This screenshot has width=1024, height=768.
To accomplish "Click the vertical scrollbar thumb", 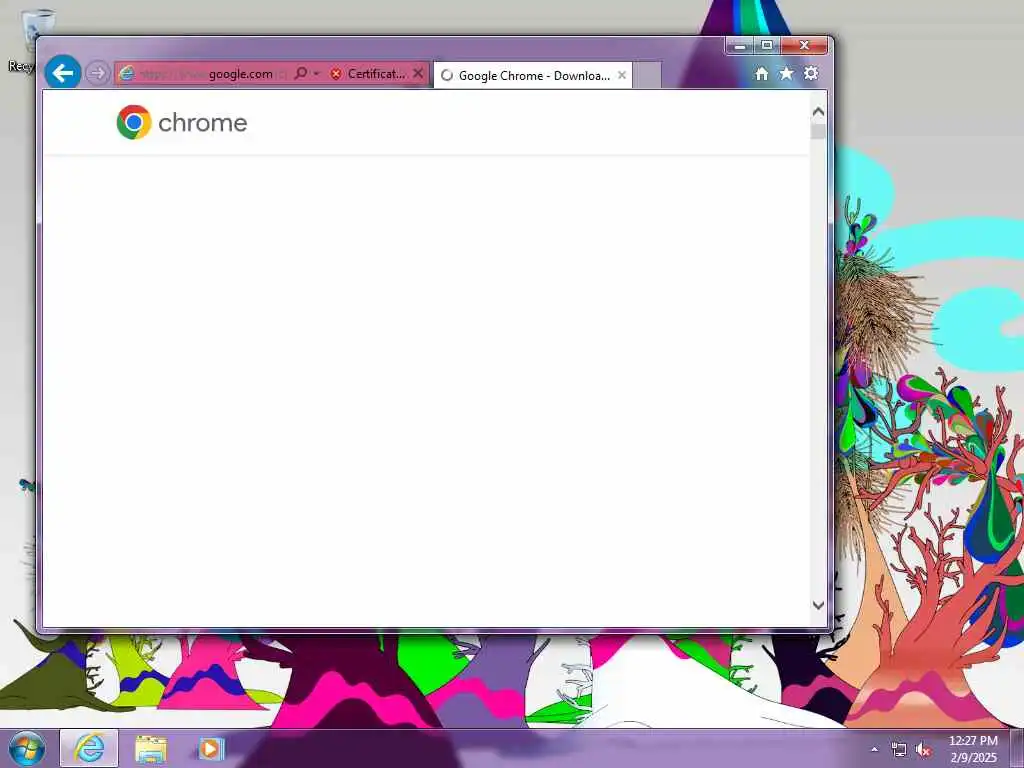I will [818, 131].
